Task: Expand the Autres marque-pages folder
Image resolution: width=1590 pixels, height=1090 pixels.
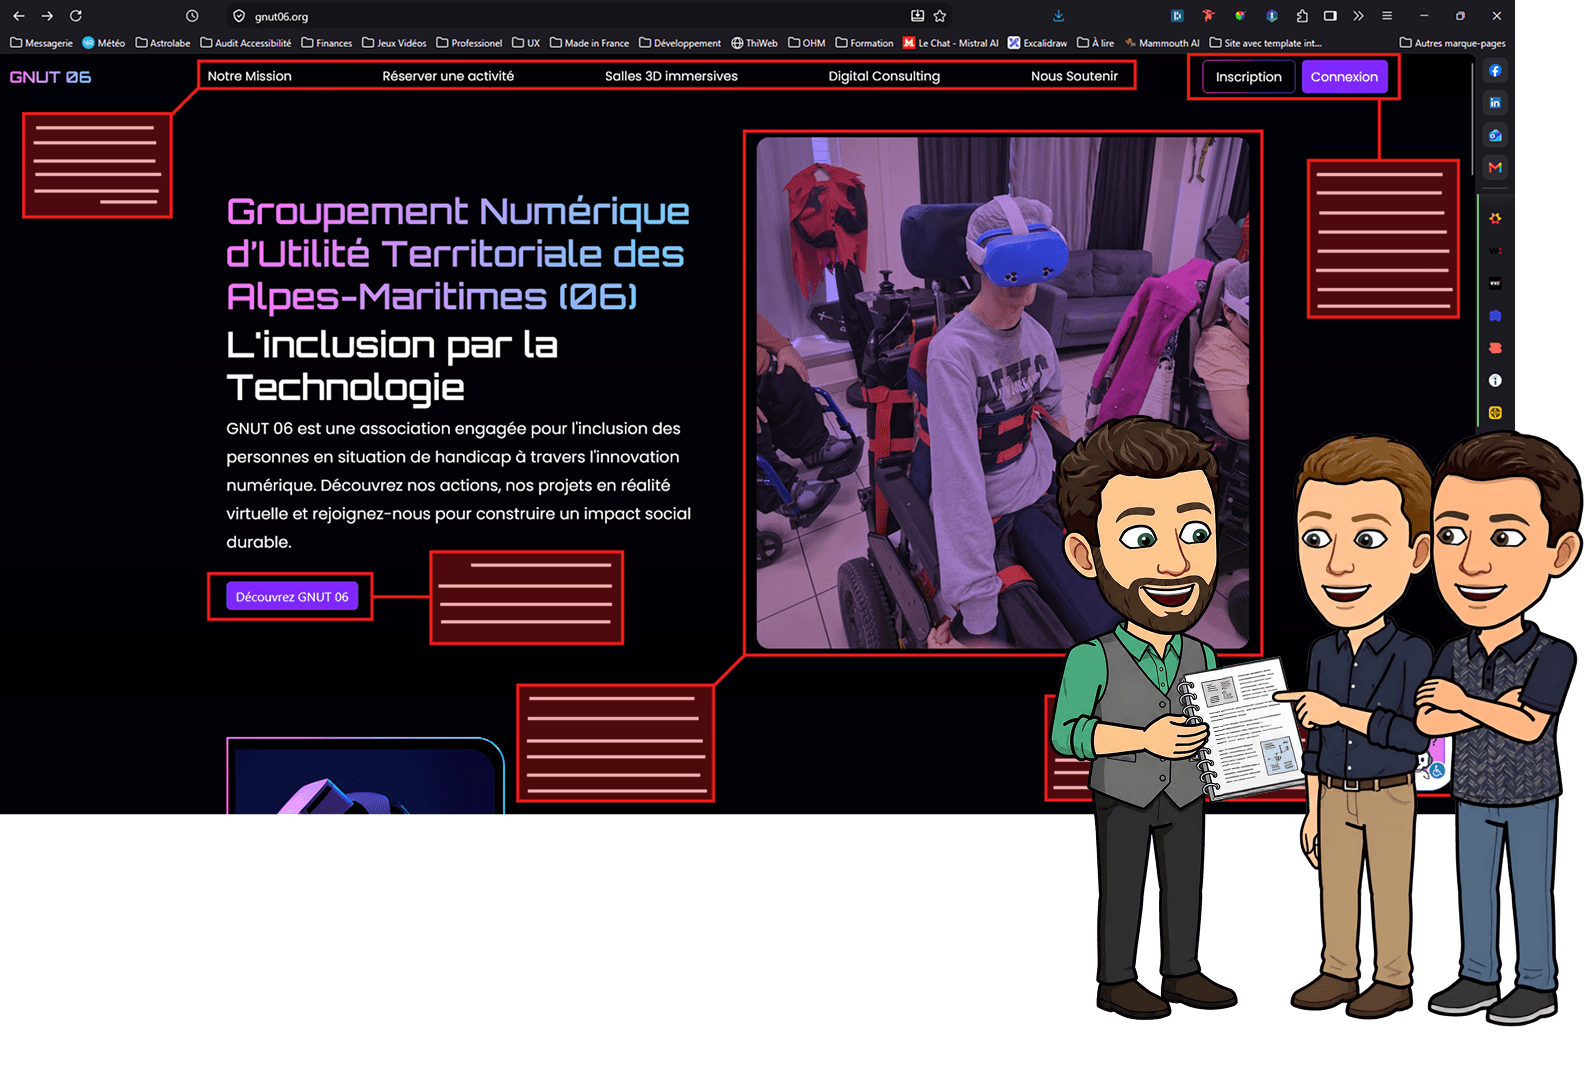Action: [x=1452, y=43]
